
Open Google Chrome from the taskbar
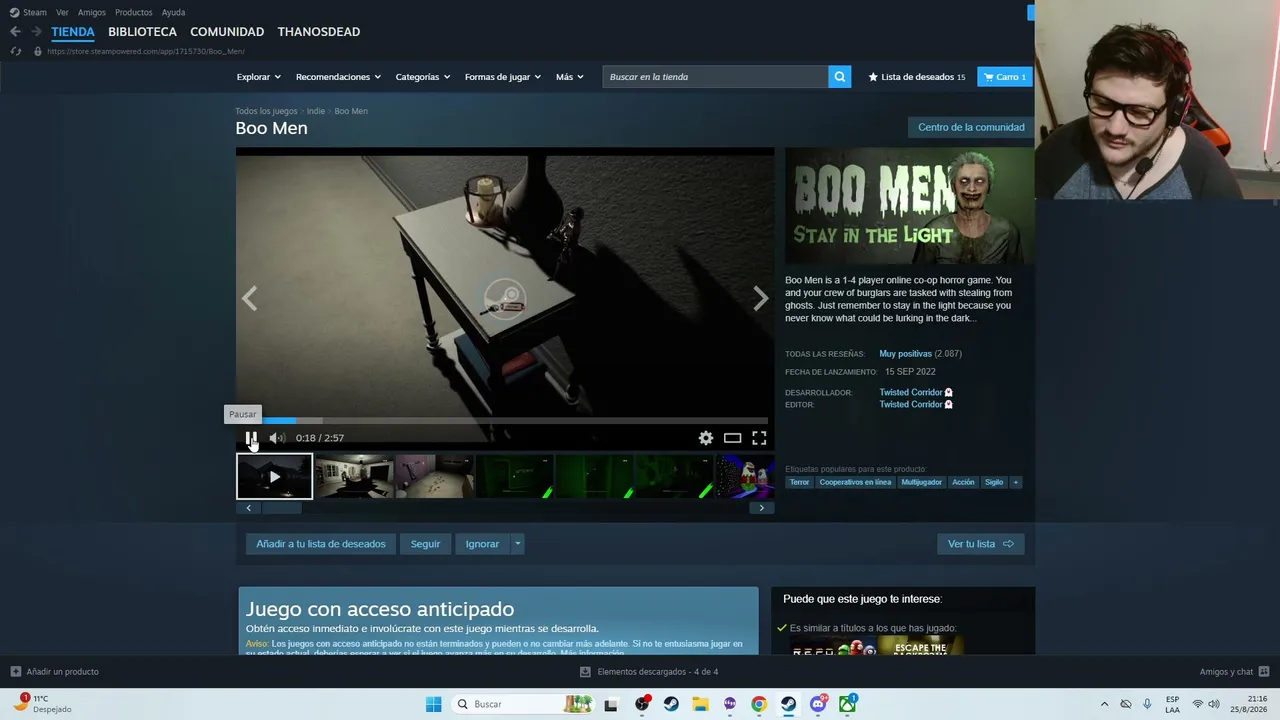pos(759,704)
